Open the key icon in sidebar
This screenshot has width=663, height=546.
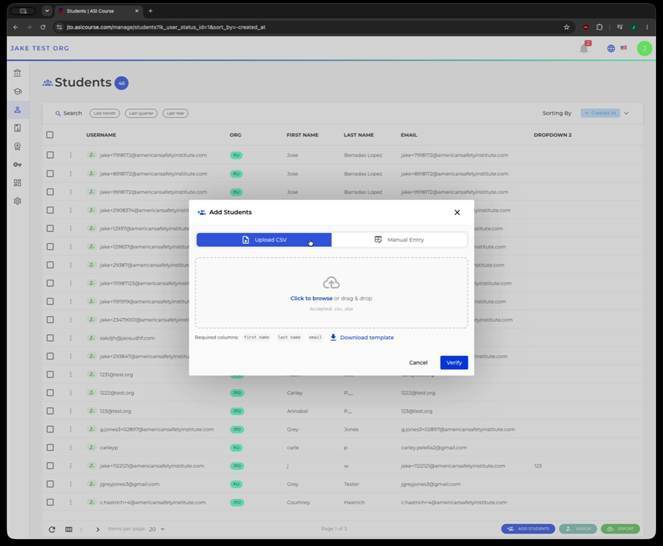point(17,165)
